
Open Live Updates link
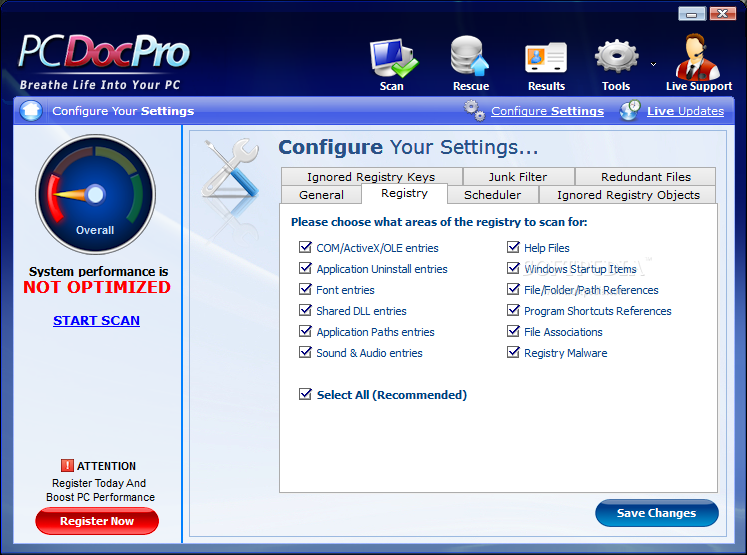click(685, 111)
